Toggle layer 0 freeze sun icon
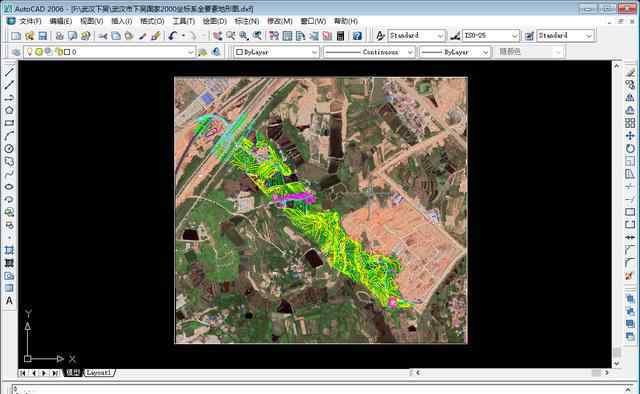The height and width of the screenshot is (394, 640). (x=39, y=52)
